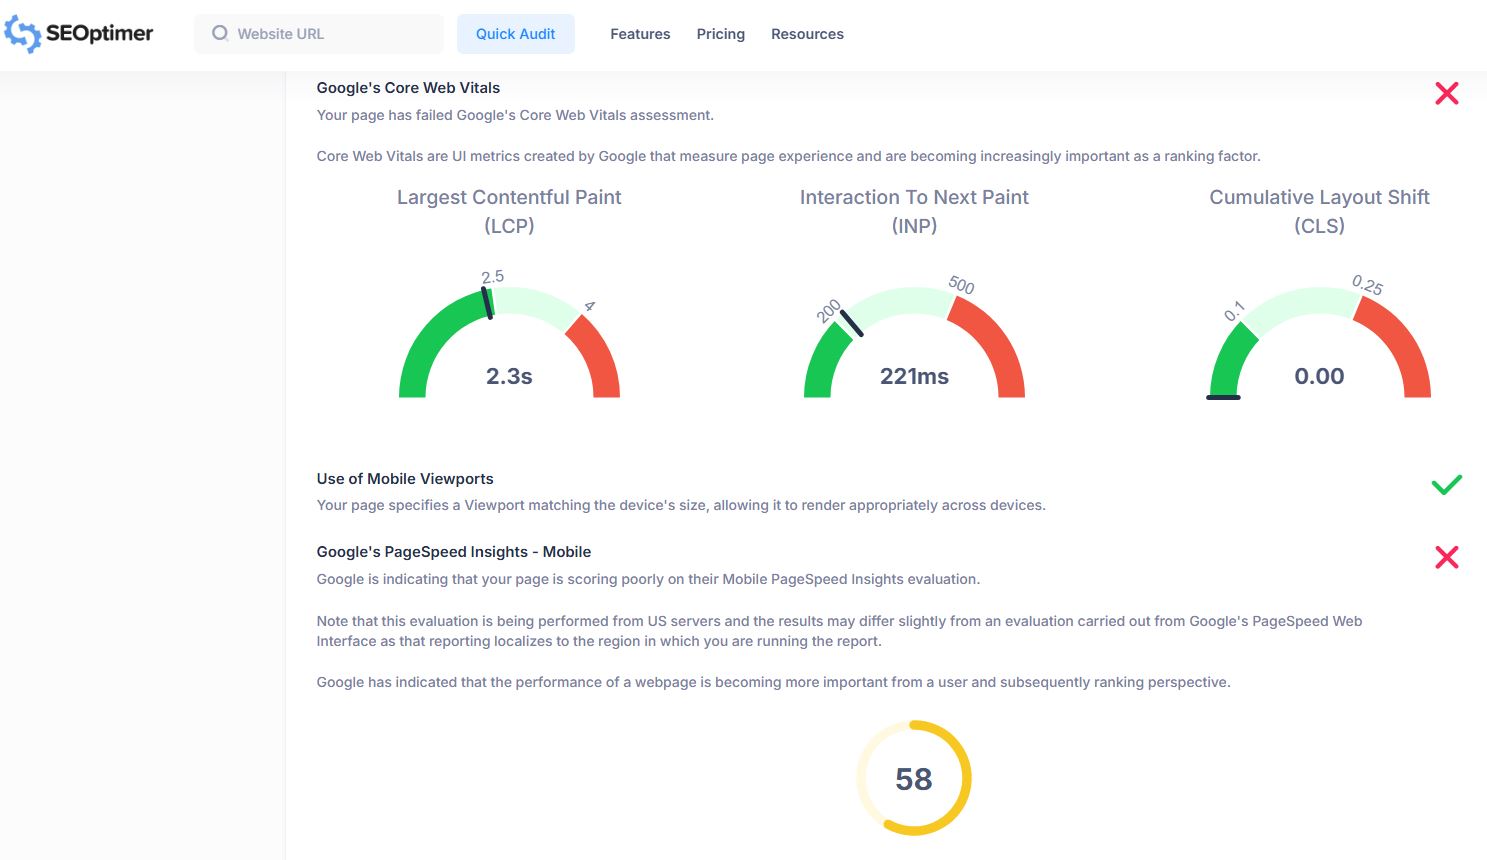1487x860 pixels.
Task: Click the red X next to PageSpeed Insights Mobile
Action: point(1446,557)
